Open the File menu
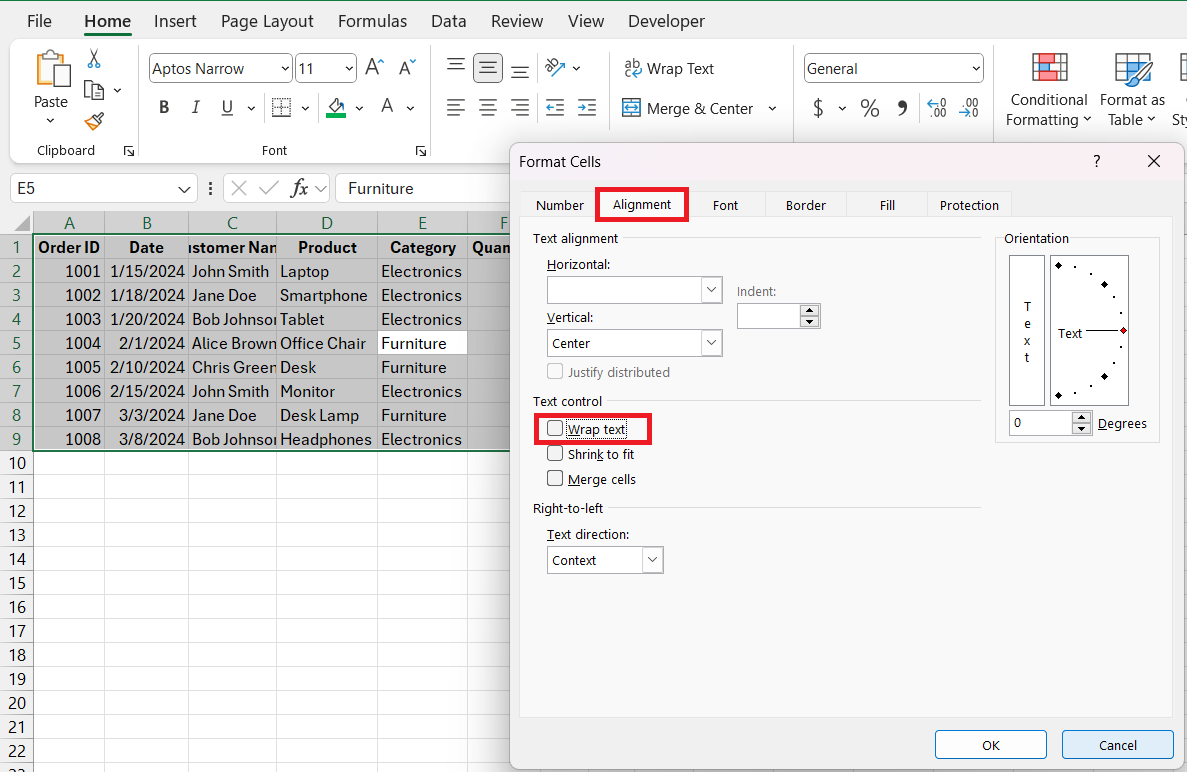The image size is (1187, 772). click(x=39, y=21)
